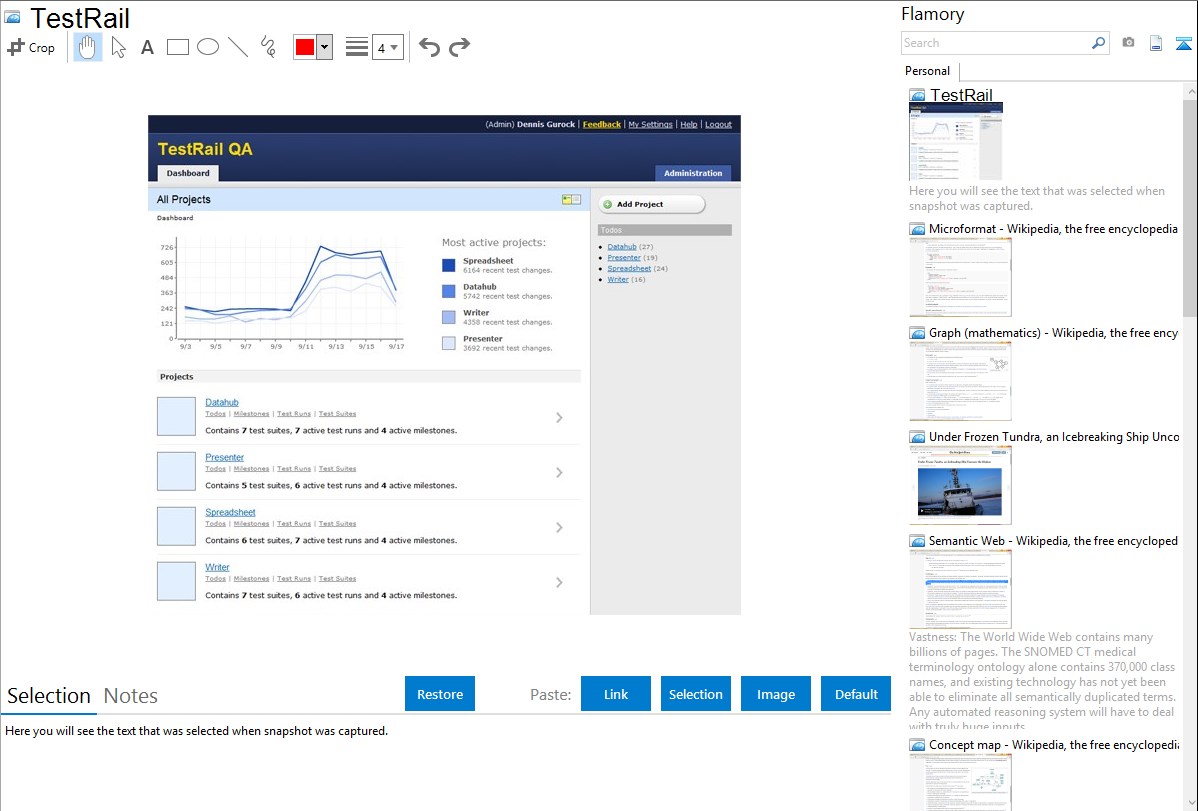
Task: Open the Microformat Wikipedia snapshot thumbnail
Action: [x=960, y=277]
